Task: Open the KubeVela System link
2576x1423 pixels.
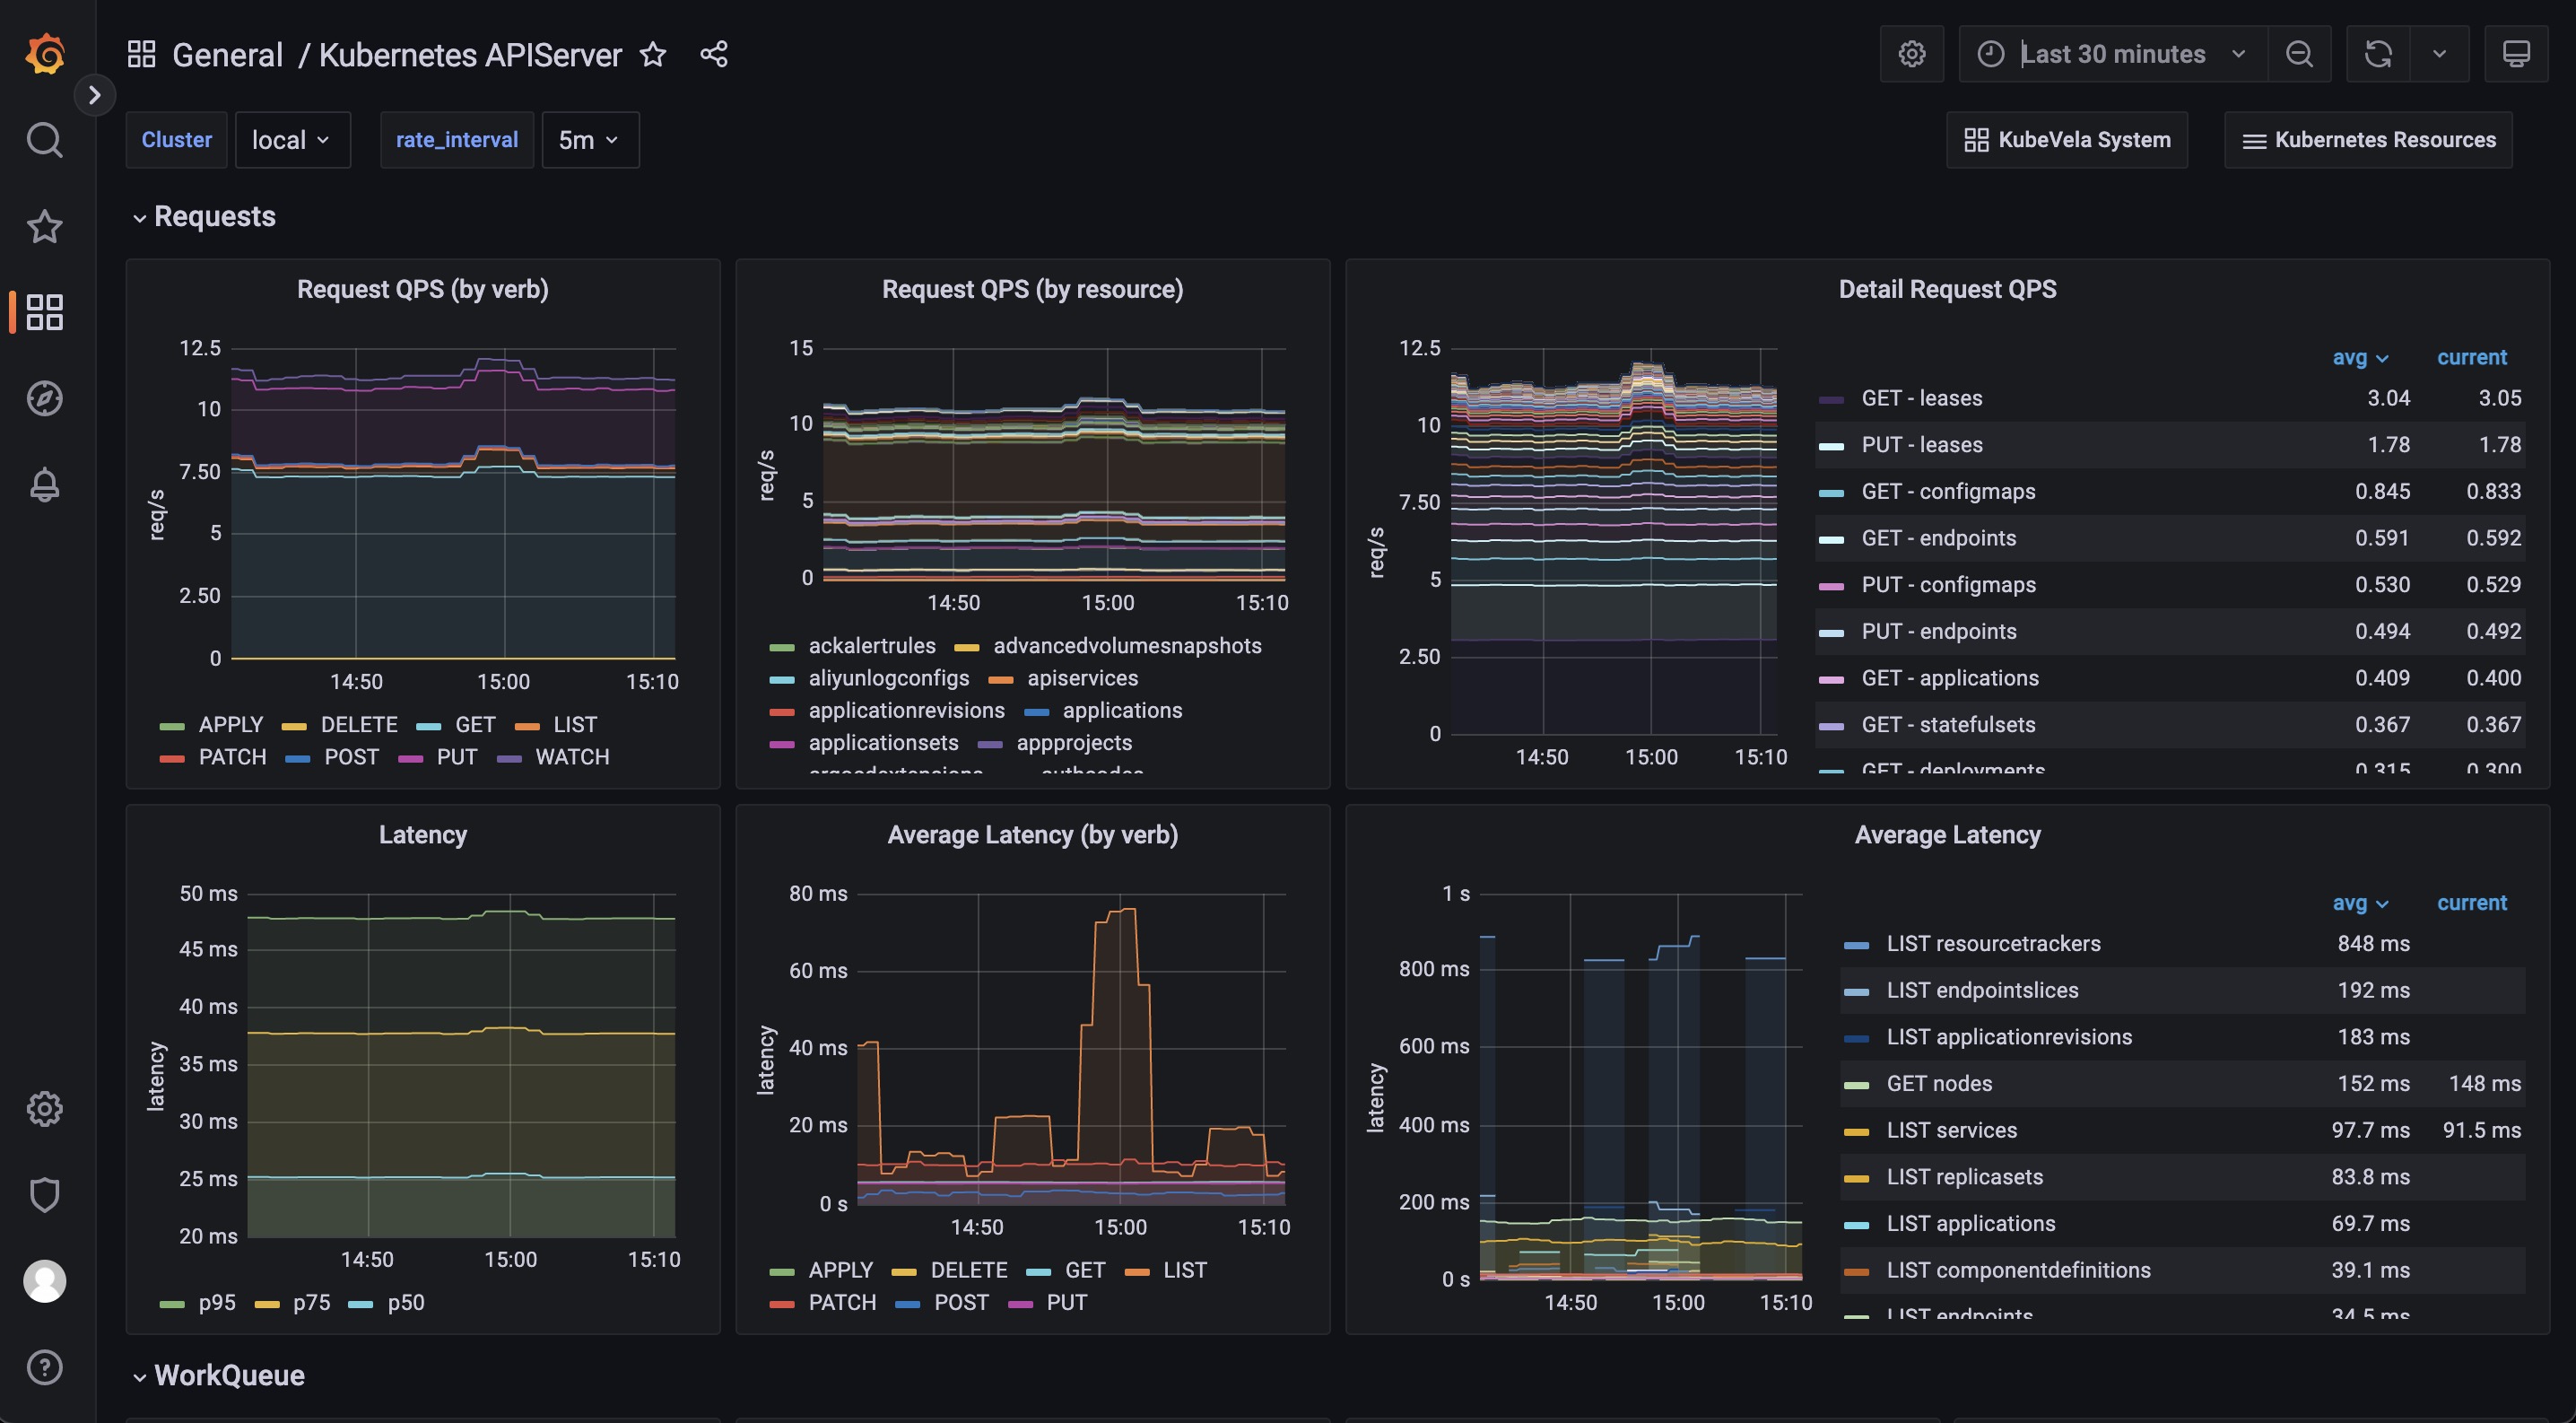Action: (2067, 140)
